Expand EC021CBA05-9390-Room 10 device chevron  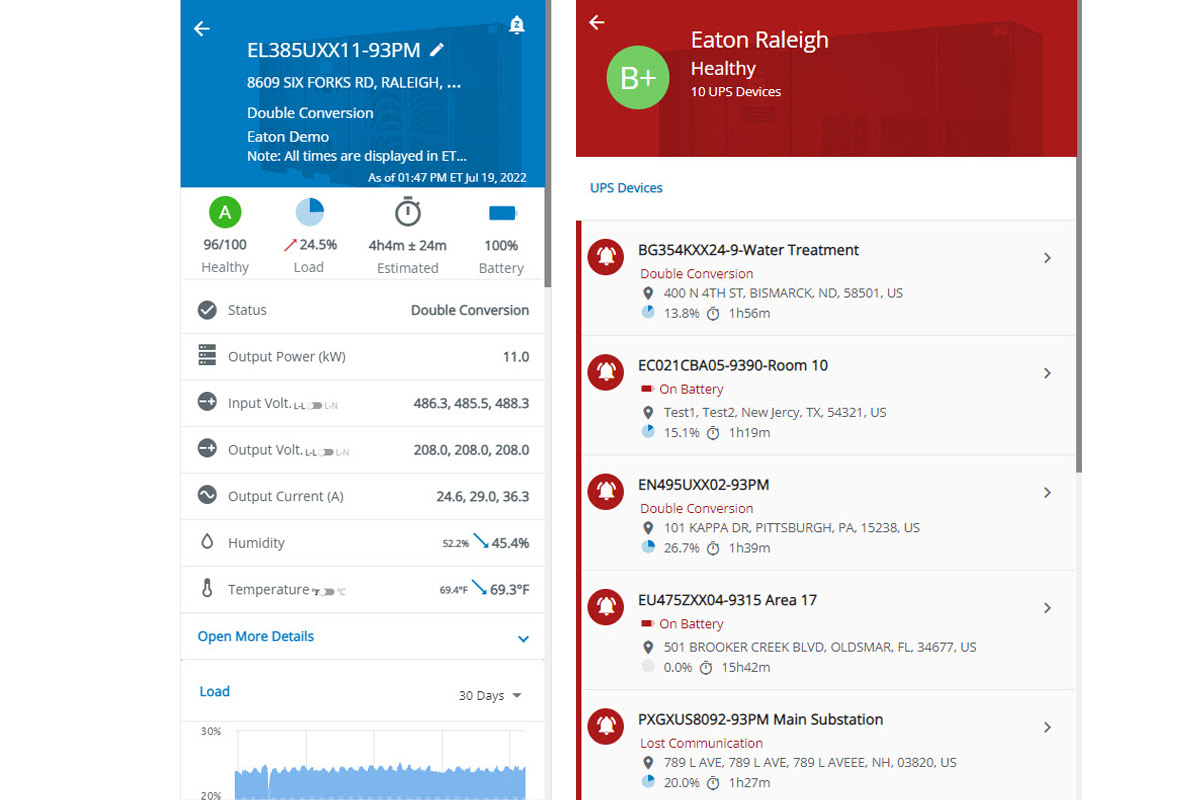(1047, 373)
